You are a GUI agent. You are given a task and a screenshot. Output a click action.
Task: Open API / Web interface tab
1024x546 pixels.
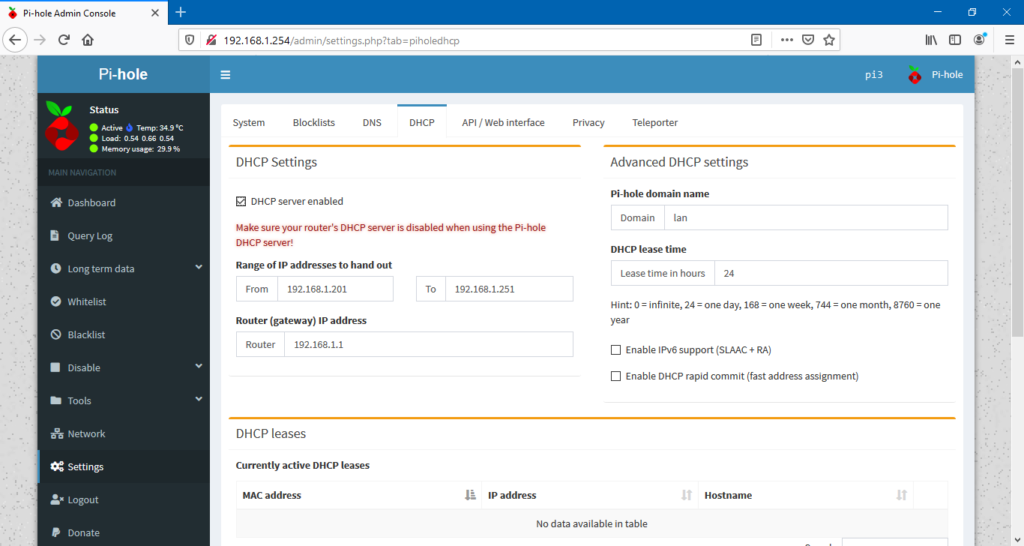click(x=503, y=122)
